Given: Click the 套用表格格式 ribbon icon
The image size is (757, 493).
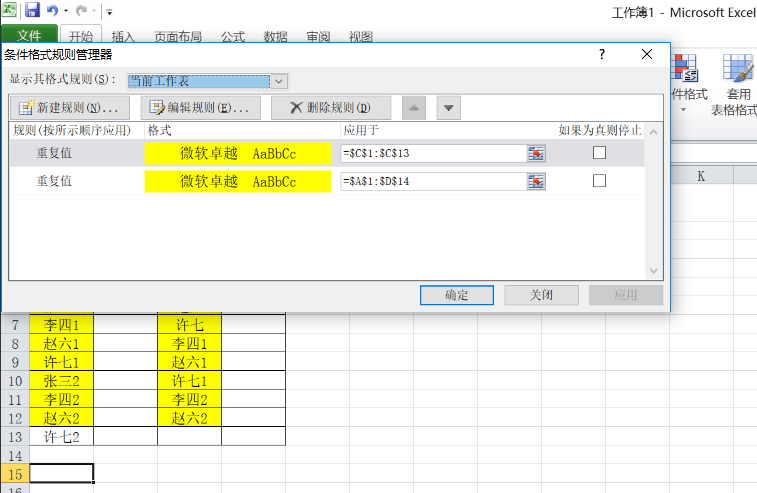Looking at the screenshot, I should pyautogui.click(x=737, y=69).
